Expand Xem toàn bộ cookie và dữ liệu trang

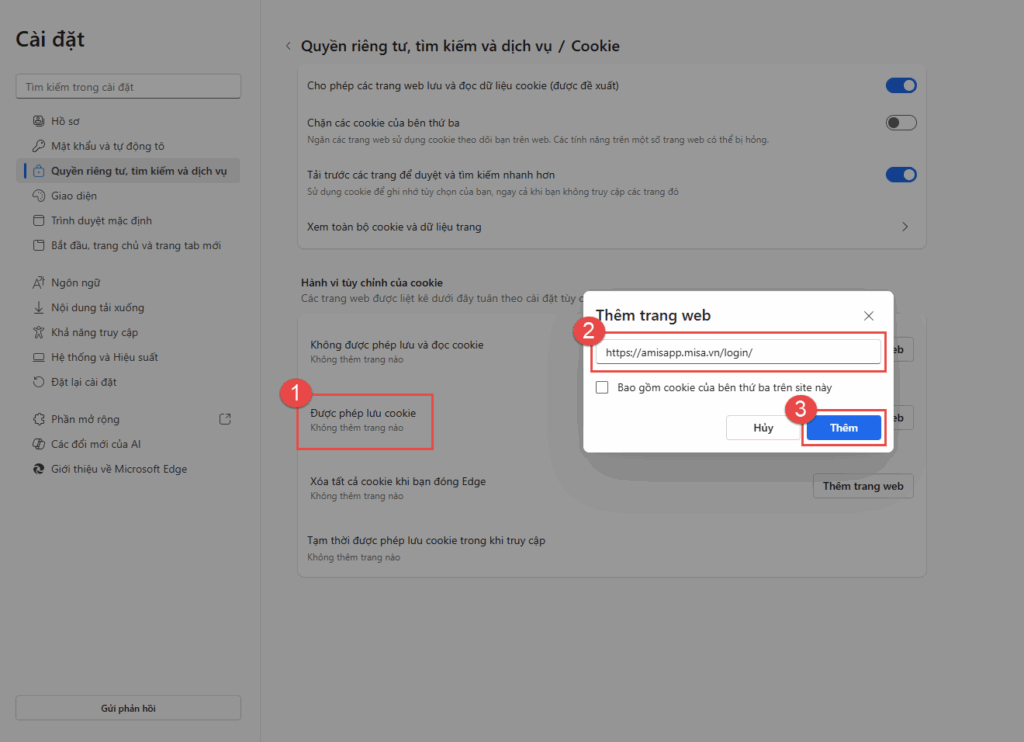coord(904,227)
